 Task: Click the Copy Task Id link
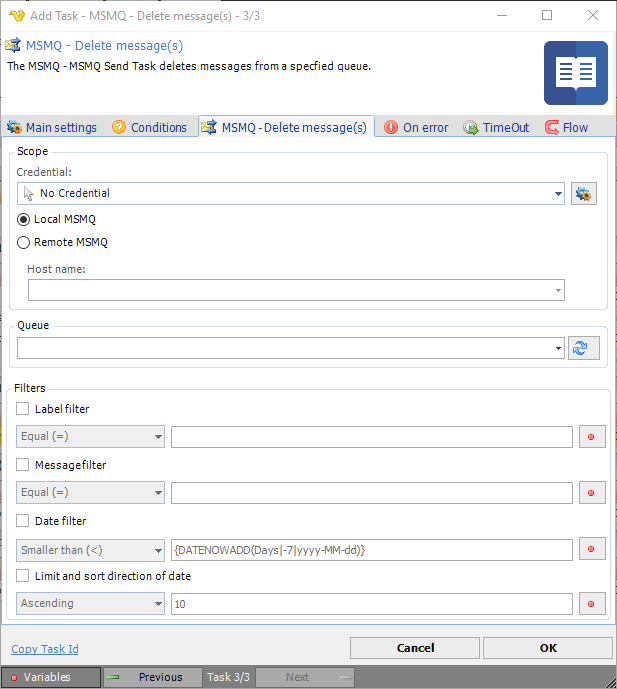[x=44, y=649]
